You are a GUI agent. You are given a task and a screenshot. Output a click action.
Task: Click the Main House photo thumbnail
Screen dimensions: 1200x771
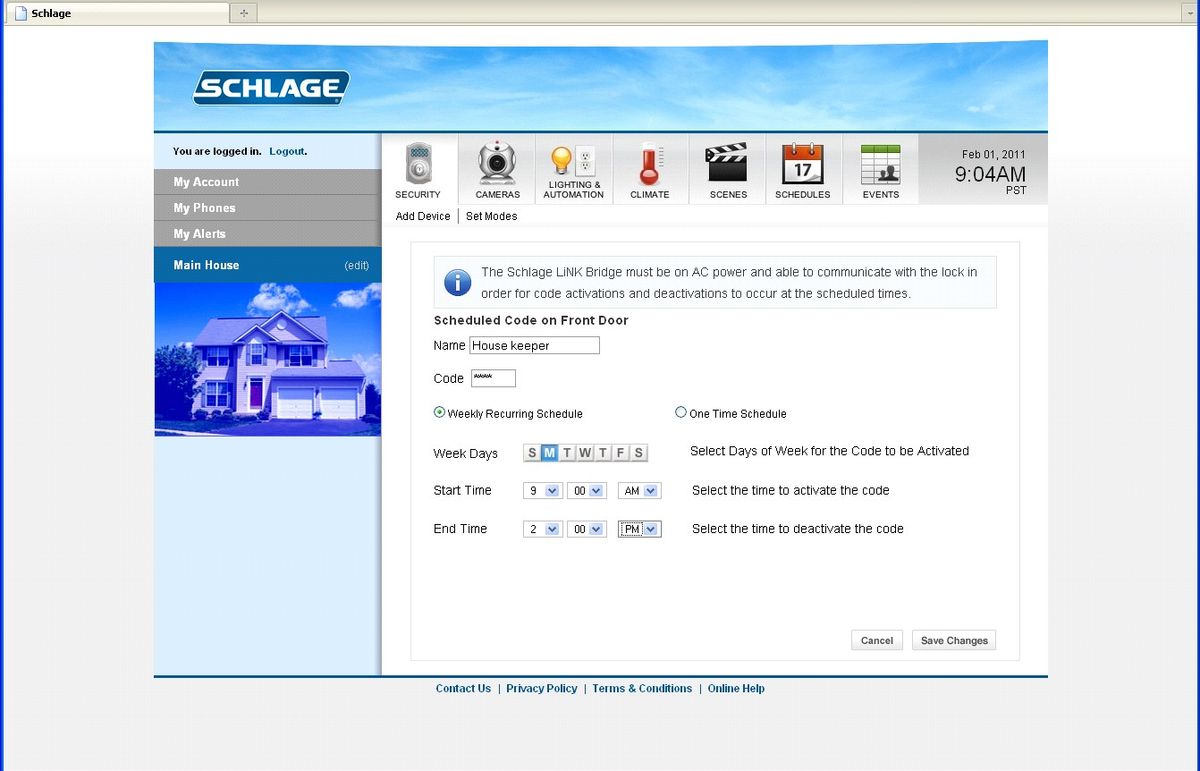click(x=267, y=359)
